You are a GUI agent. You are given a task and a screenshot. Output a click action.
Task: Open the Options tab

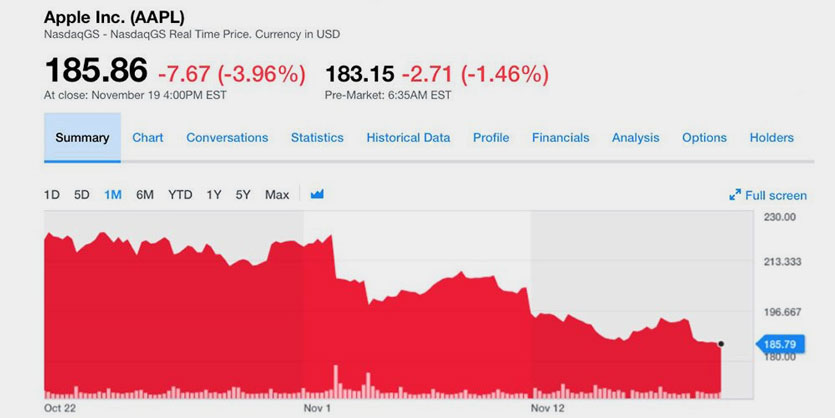704,138
